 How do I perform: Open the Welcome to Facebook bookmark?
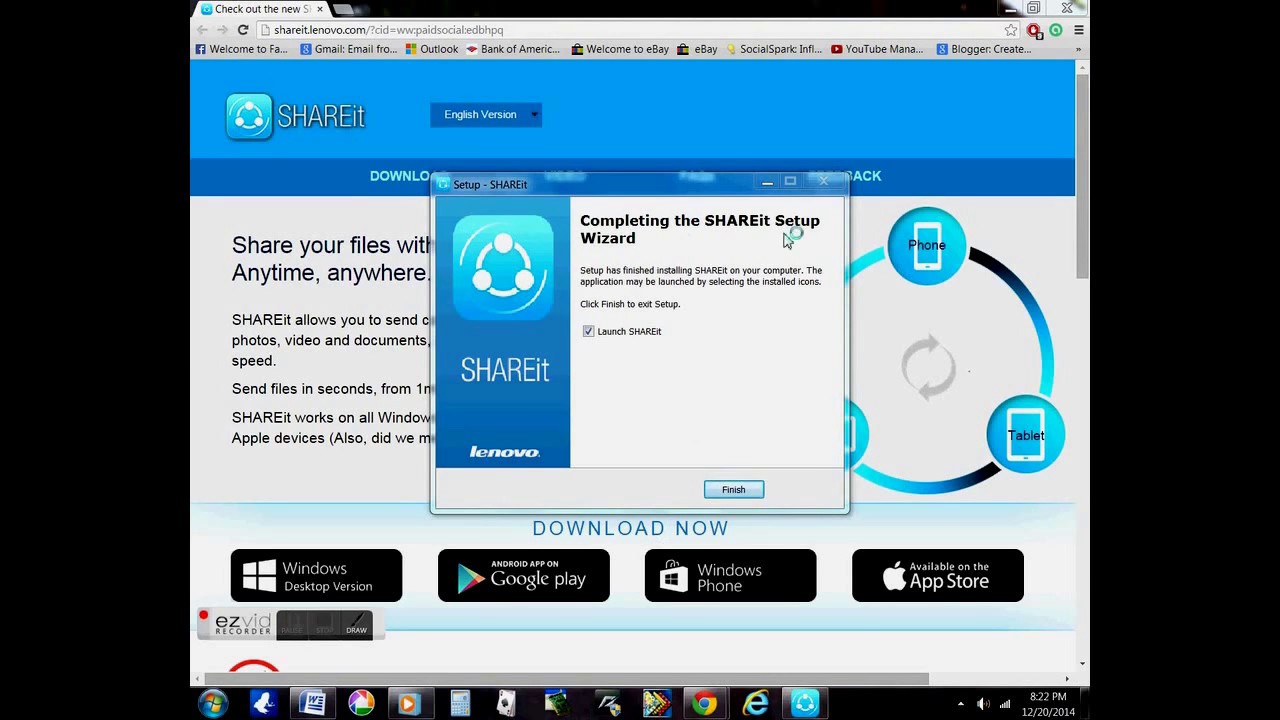(x=242, y=49)
